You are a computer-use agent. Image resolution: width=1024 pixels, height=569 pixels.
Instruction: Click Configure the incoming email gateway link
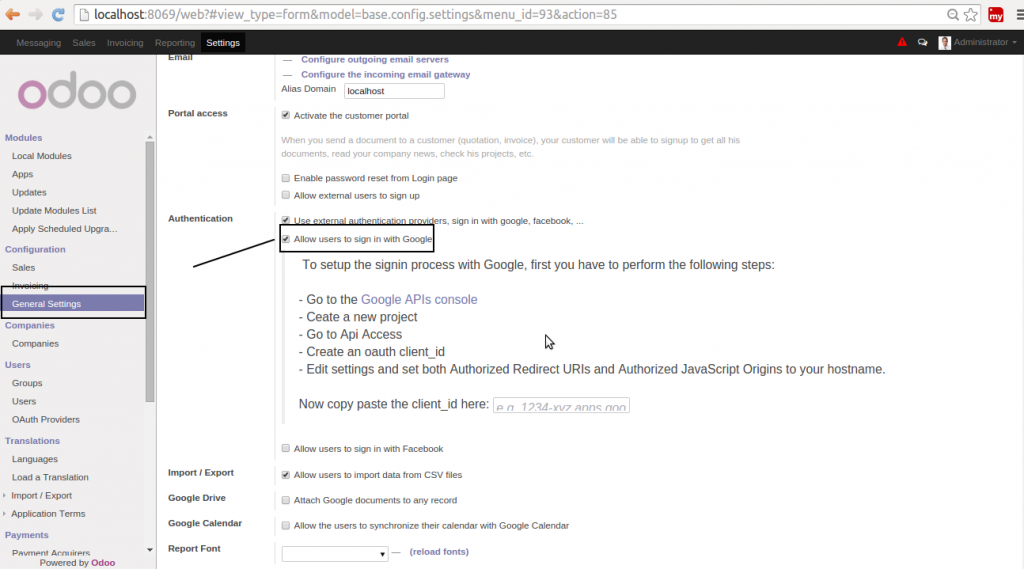[x=385, y=74]
